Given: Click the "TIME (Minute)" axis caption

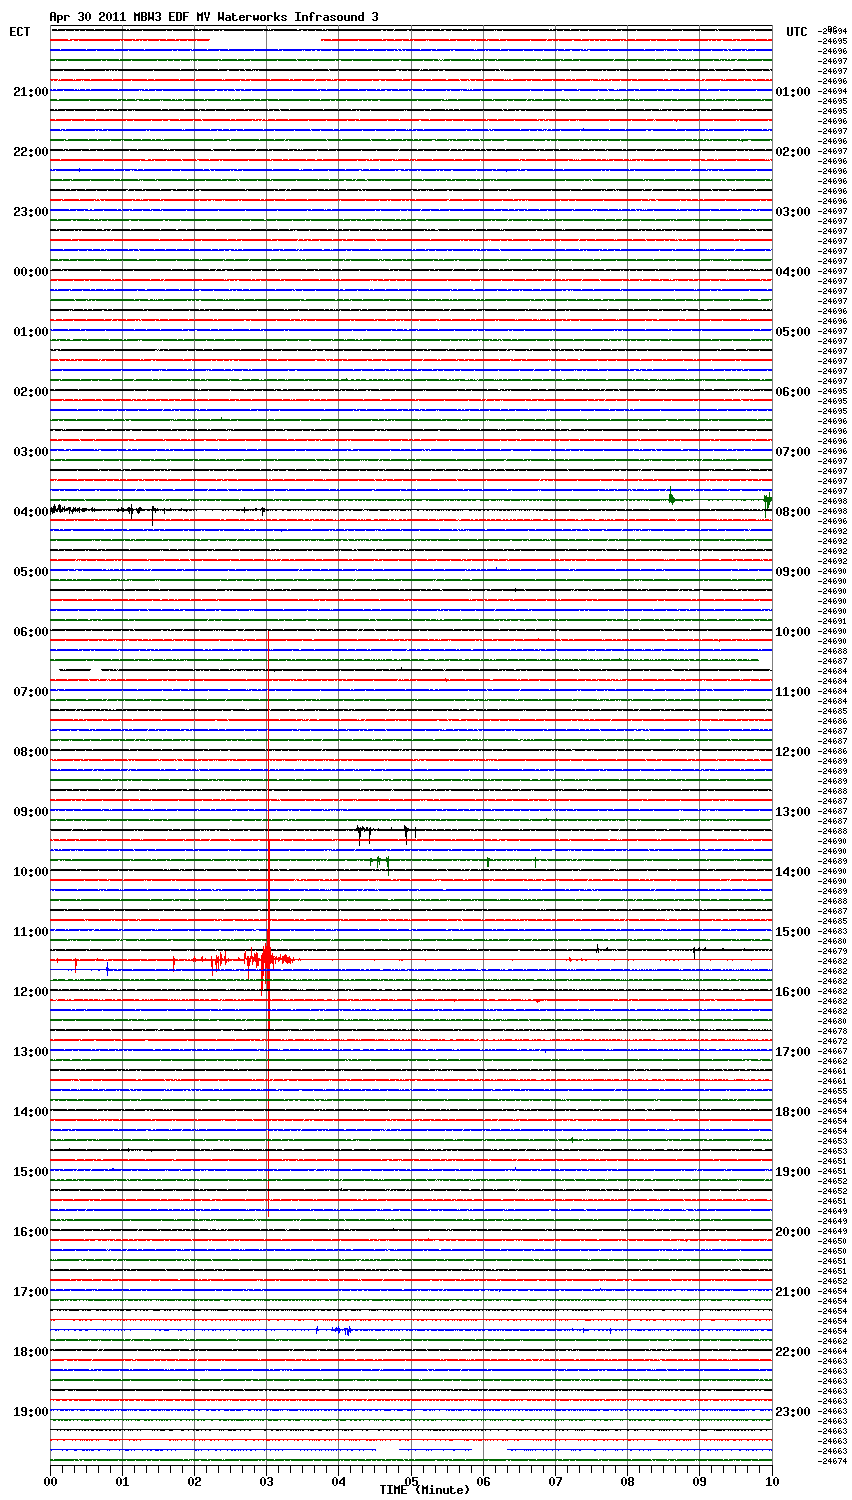Looking at the screenshot, I should pos(424,1490).
